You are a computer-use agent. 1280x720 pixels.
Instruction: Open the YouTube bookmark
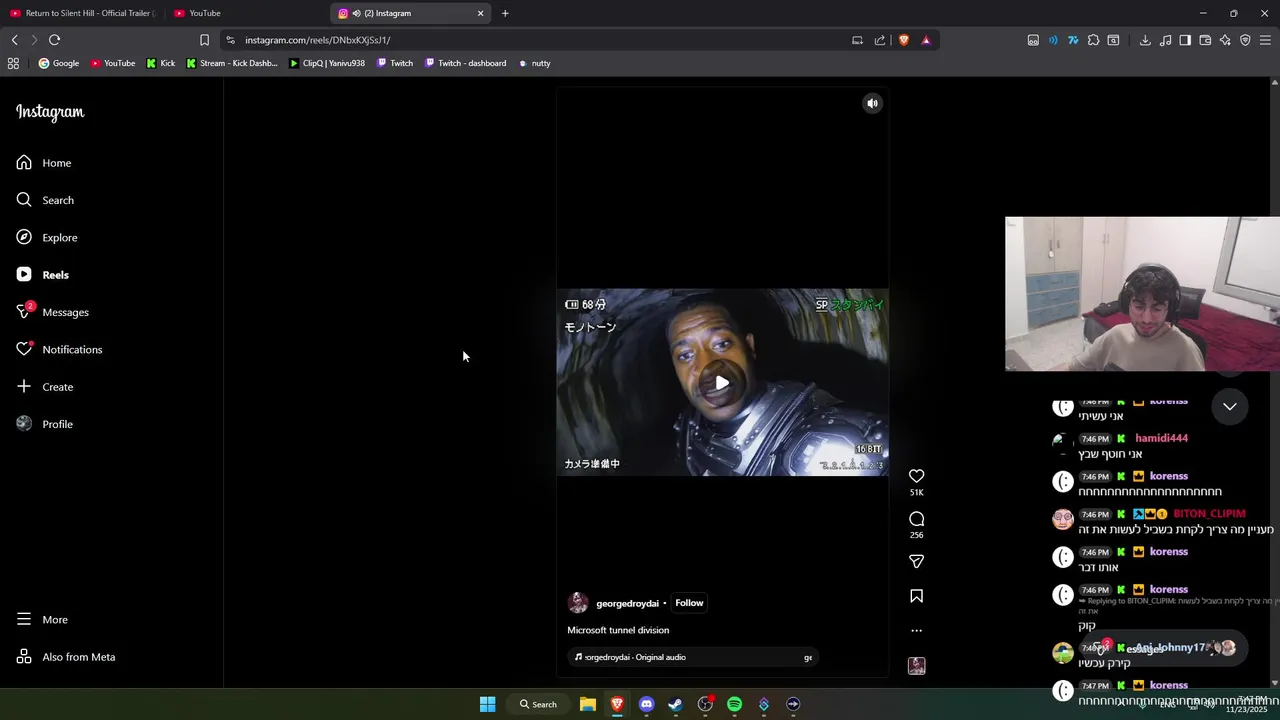tap(112, 63)
